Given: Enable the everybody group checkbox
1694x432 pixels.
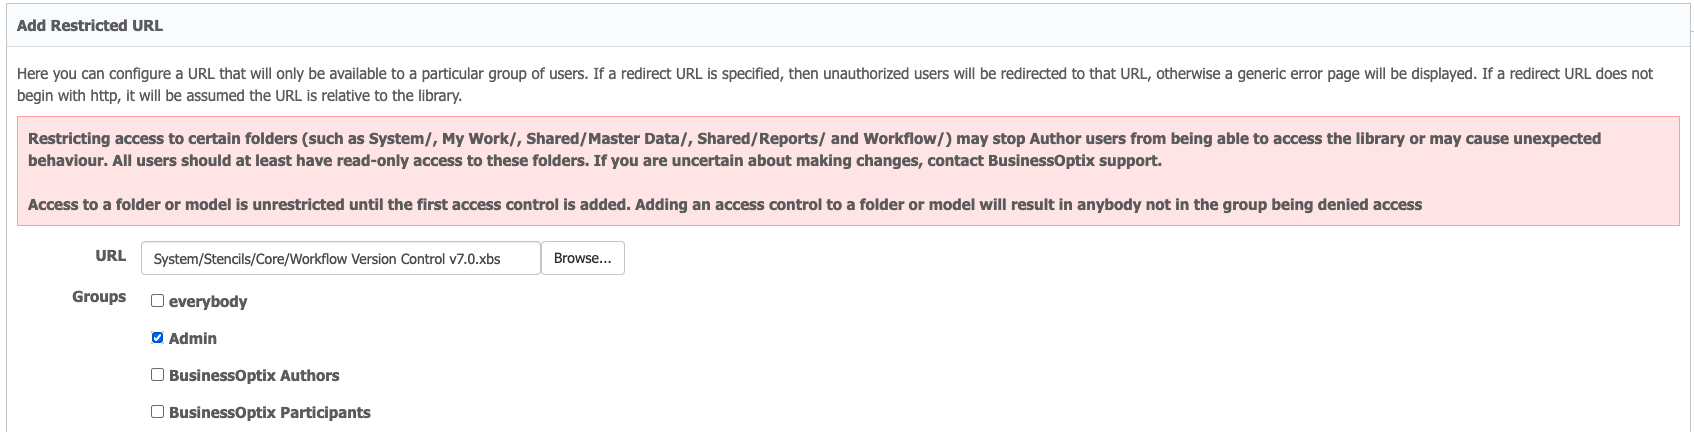Looking at the screenshot, I should pyautogui.click(x=157, y=301).
